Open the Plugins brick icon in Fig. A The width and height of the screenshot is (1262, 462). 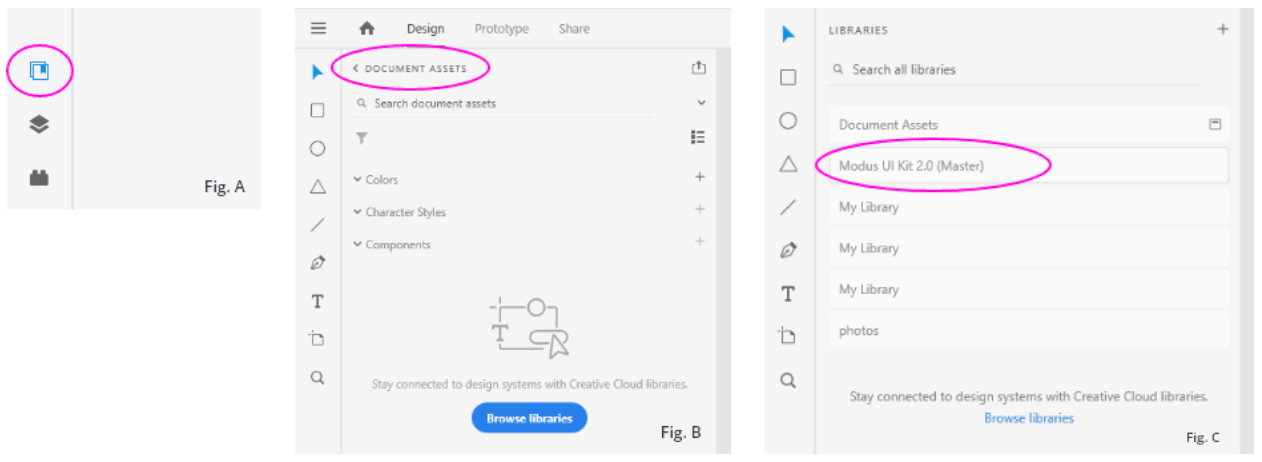pos(39,177)
